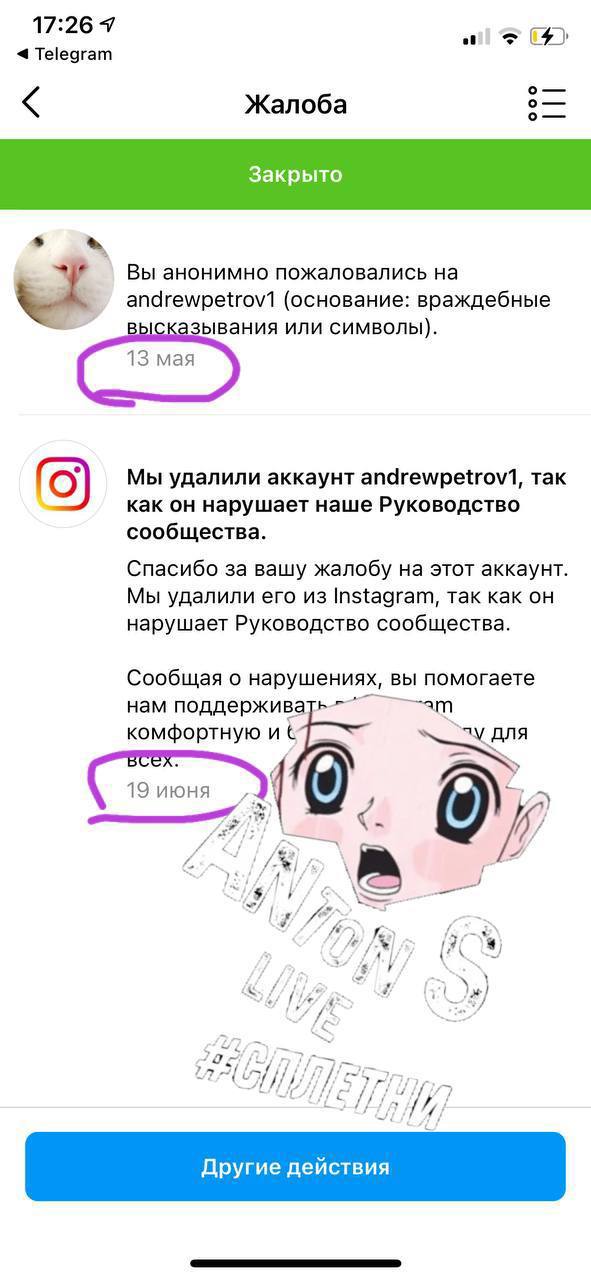Return to Telegram via back link

point(65,54)
